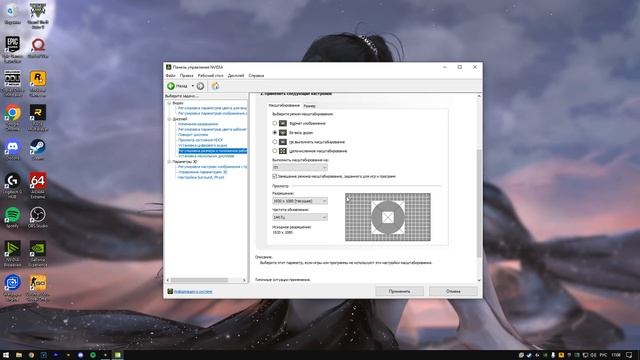
Task: Switch to the Size tab
Action: tap(309, 106)
